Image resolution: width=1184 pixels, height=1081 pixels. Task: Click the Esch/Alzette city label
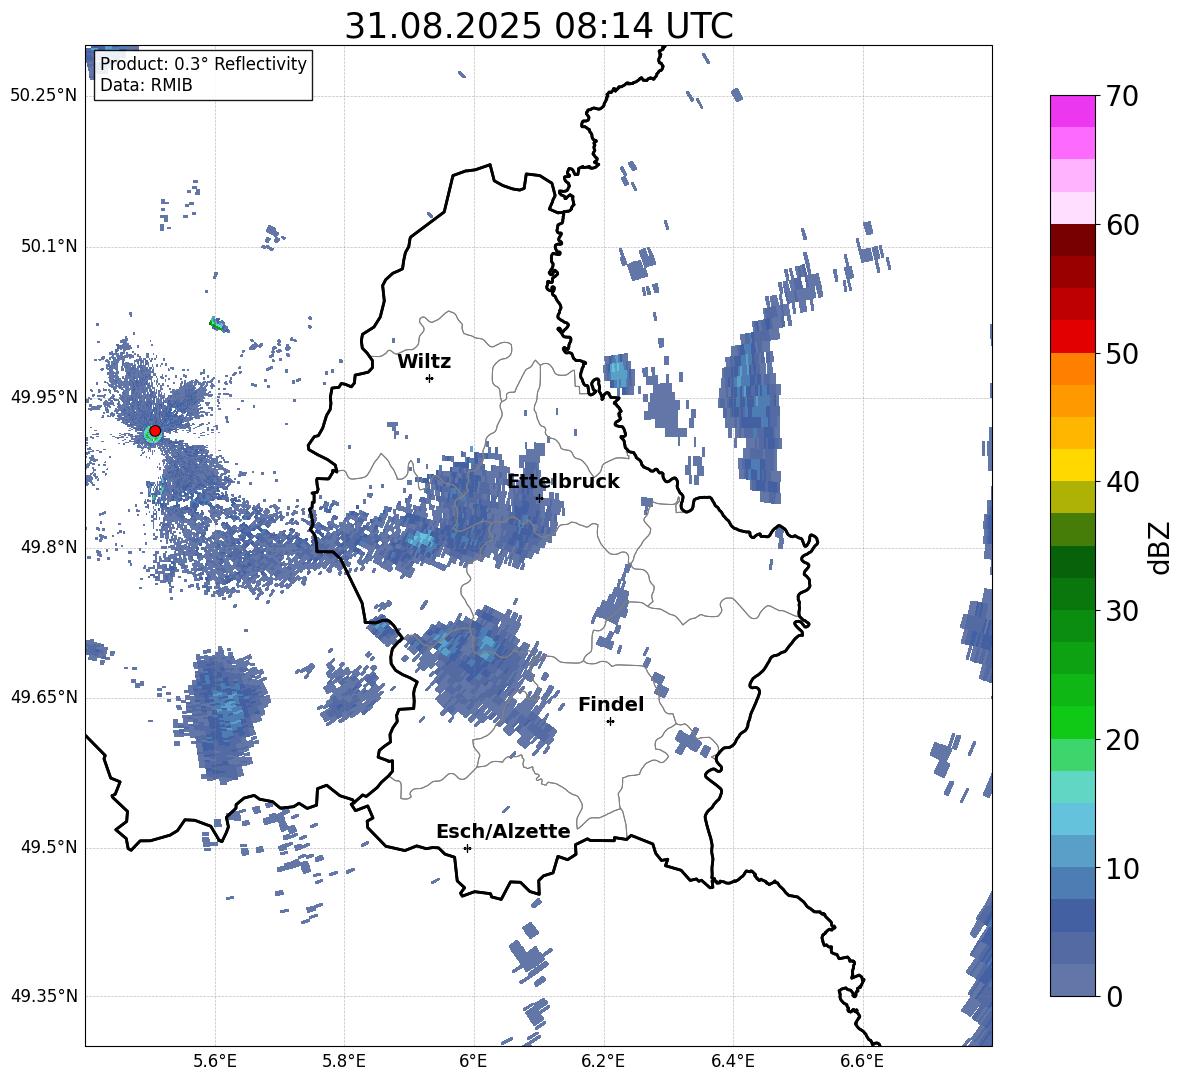(x=503, y=832)
